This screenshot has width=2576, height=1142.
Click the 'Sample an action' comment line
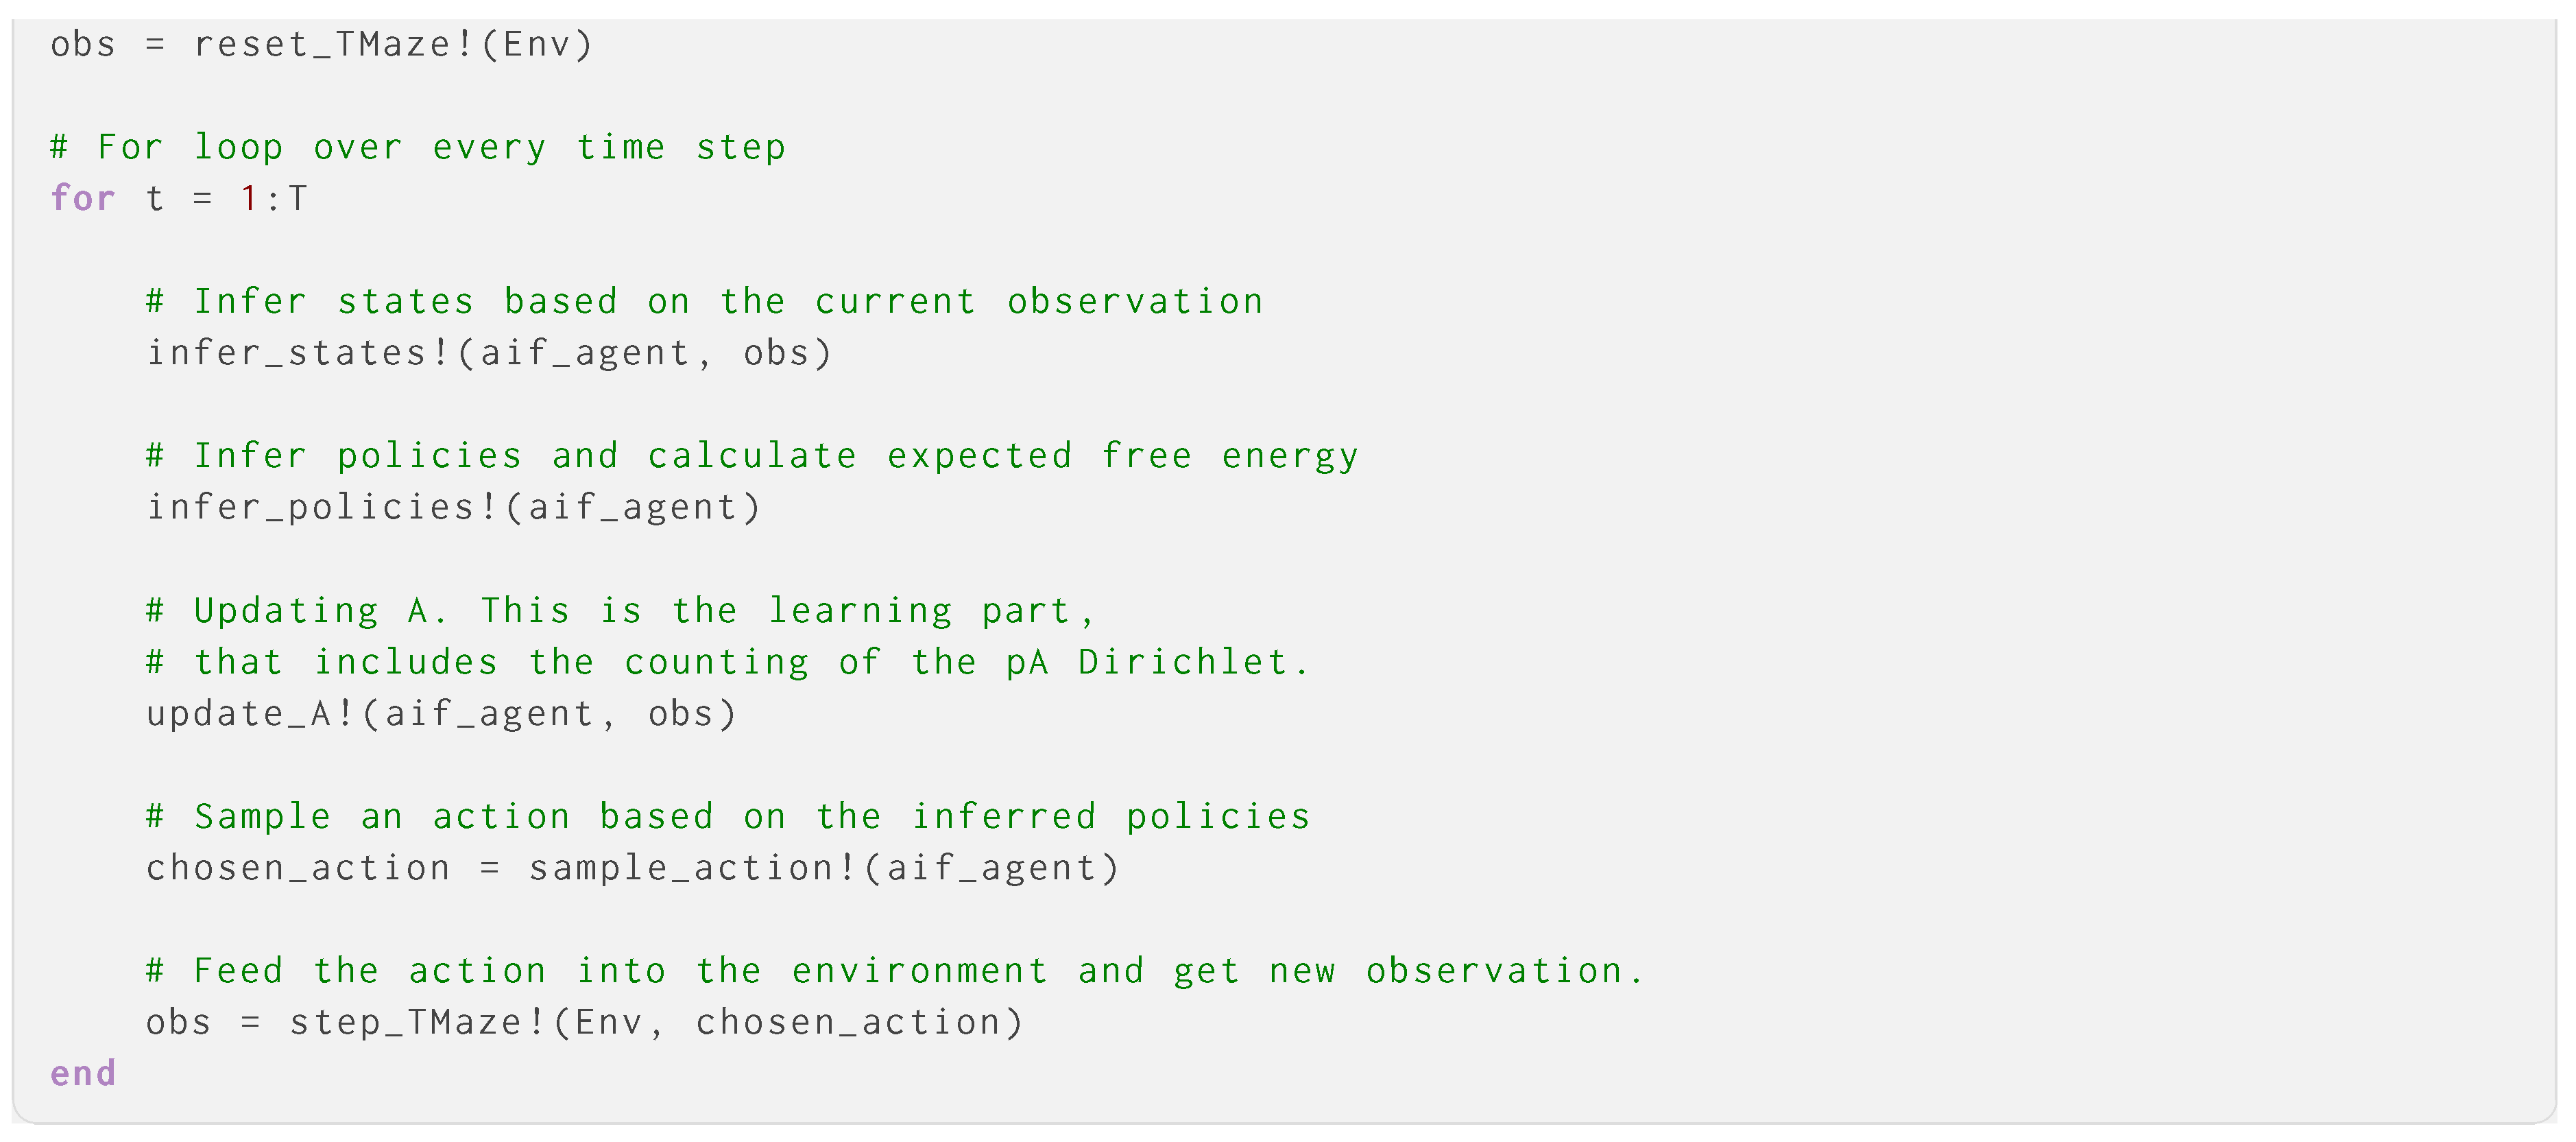click(x=727, y=817)
